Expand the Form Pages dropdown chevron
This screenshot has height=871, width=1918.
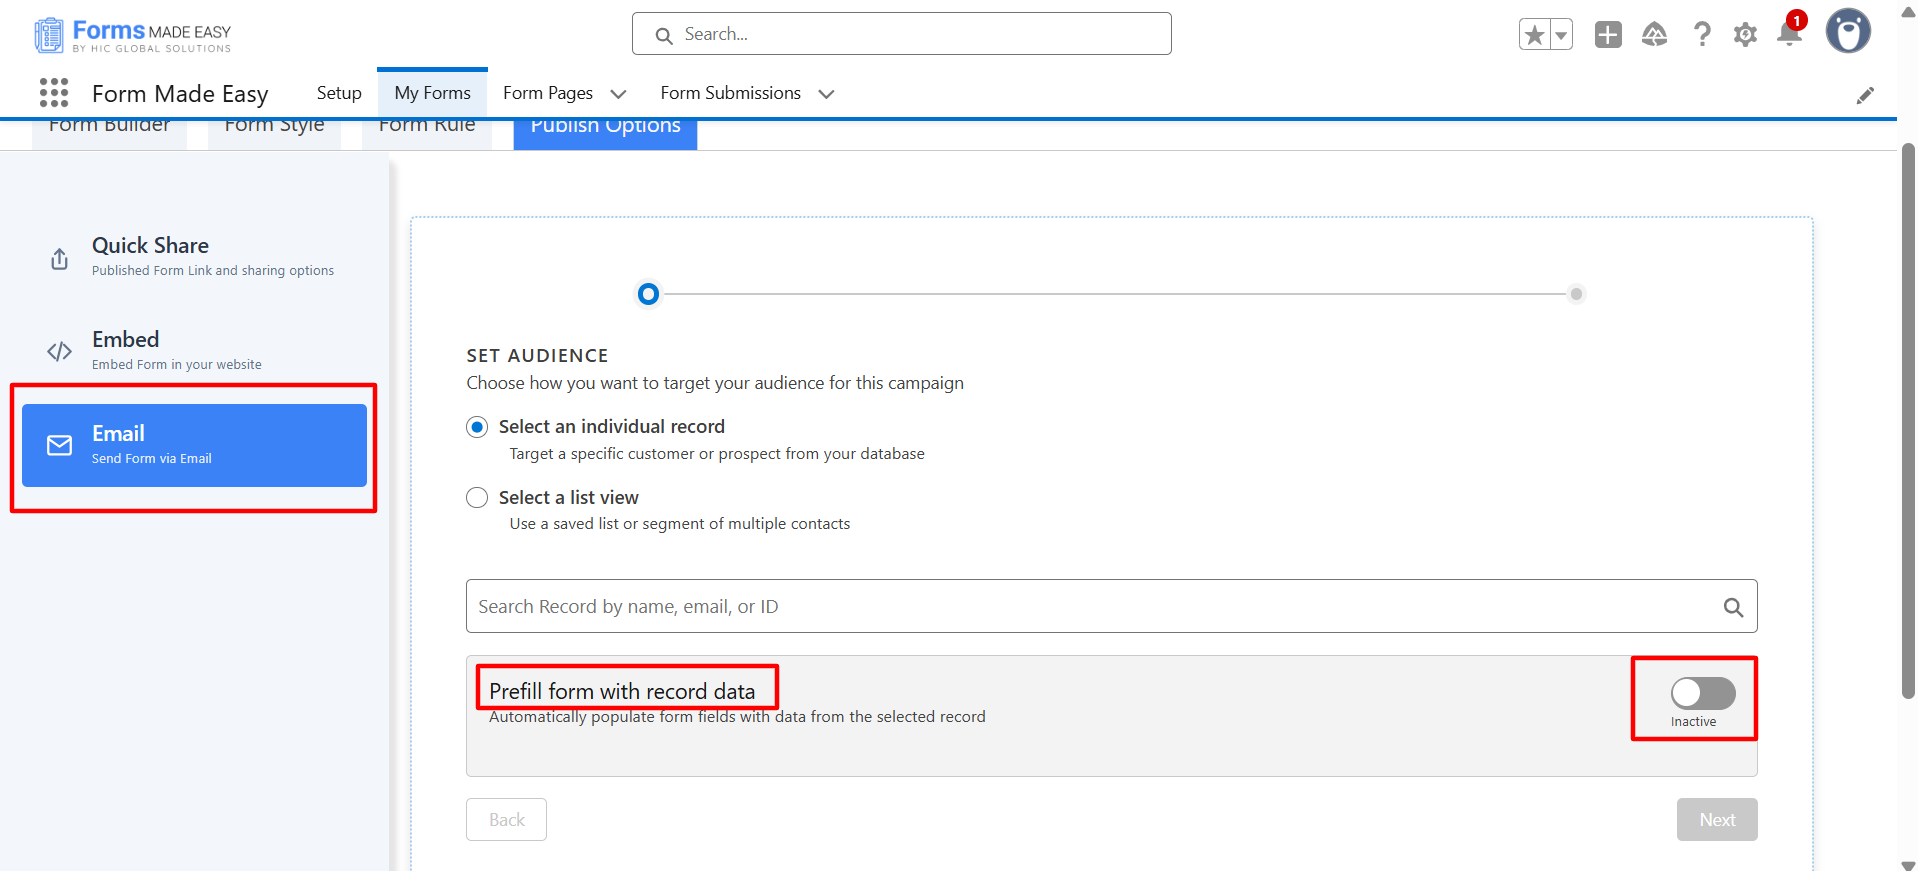point(618,94)
